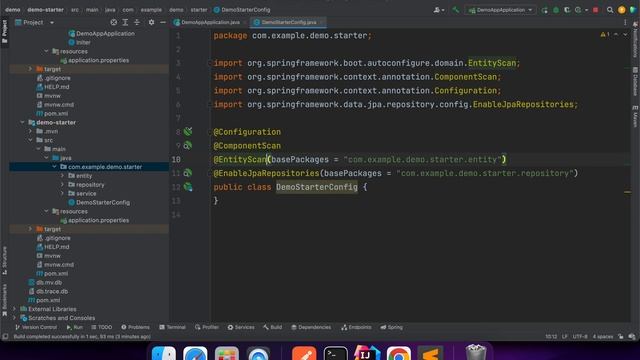
Task: Open Chrome from the dock
Action: (399, 353)
